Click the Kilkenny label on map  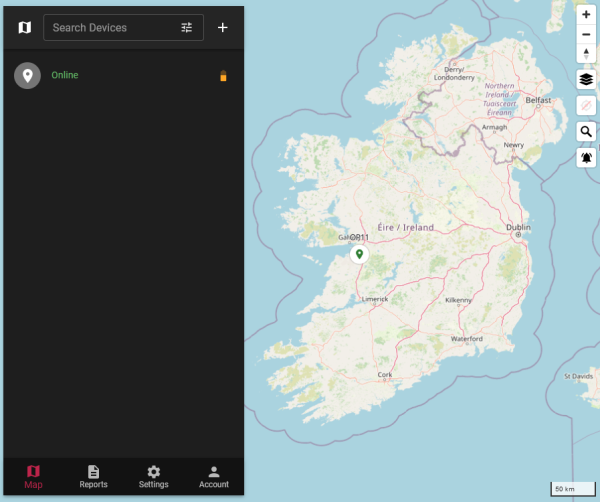coord(458,300)
